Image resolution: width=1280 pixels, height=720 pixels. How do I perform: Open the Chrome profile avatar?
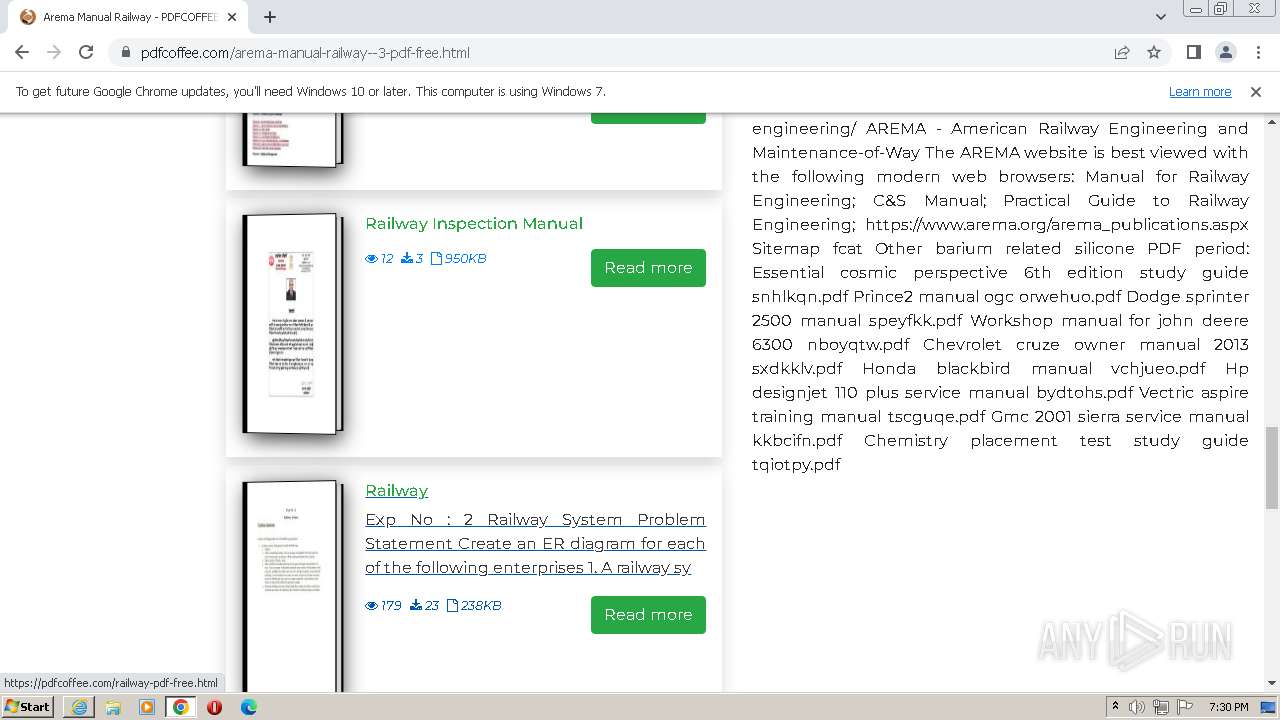1225,53
